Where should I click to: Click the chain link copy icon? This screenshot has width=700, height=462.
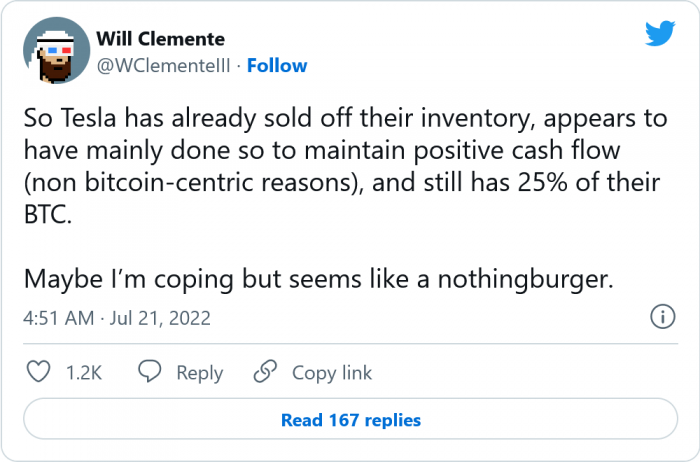(x=265, y=372)
